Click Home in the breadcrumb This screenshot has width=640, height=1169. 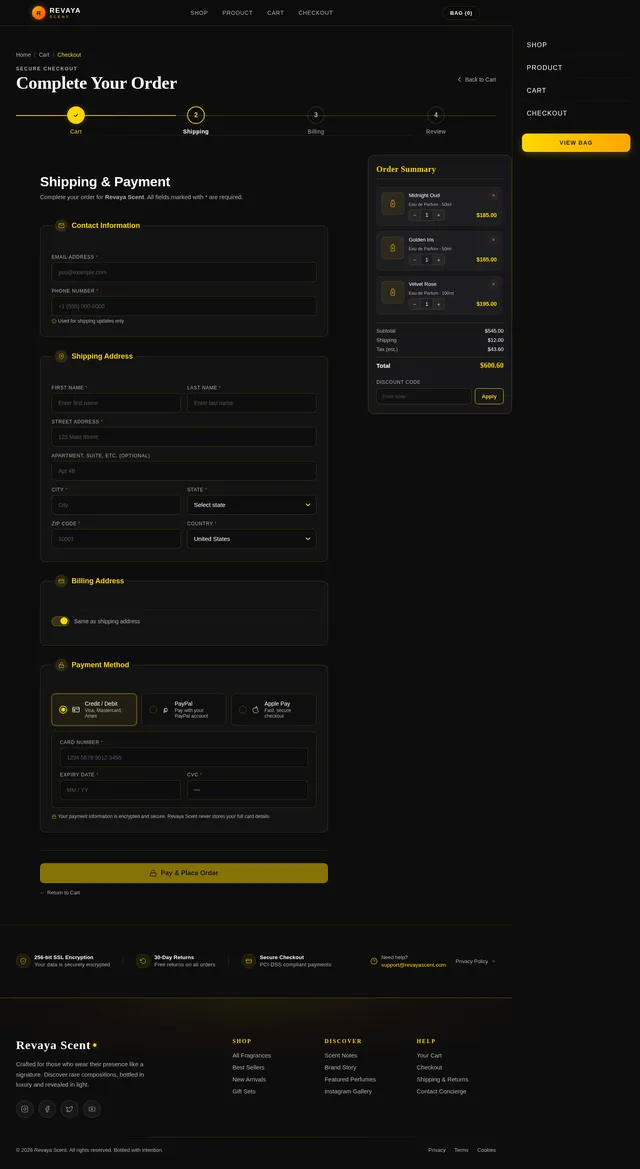coord(23,54)
